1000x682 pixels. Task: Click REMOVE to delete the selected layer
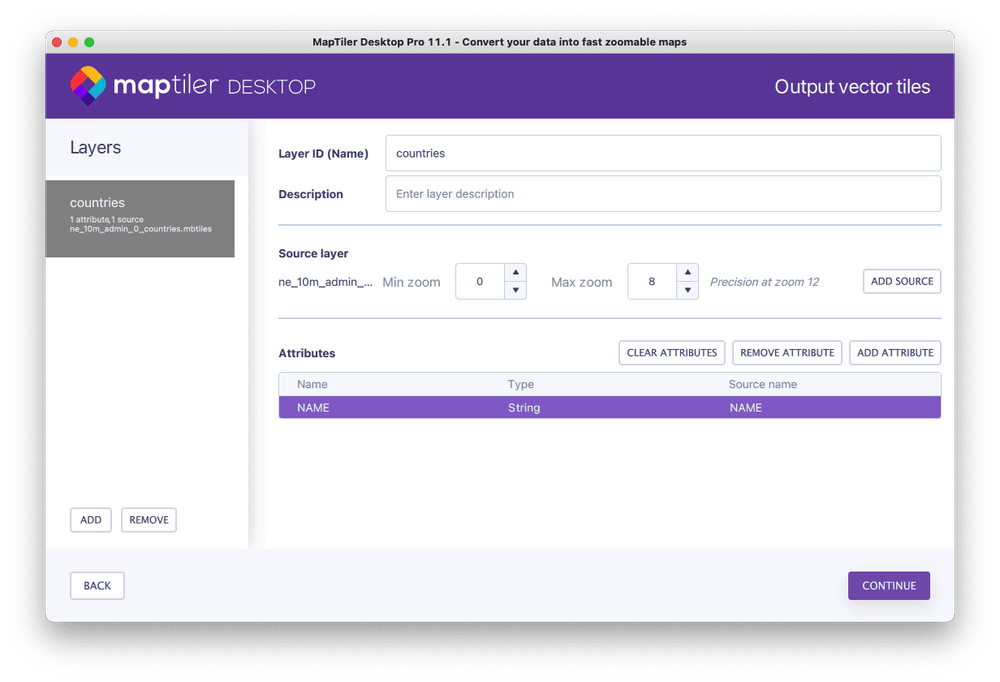148,519
